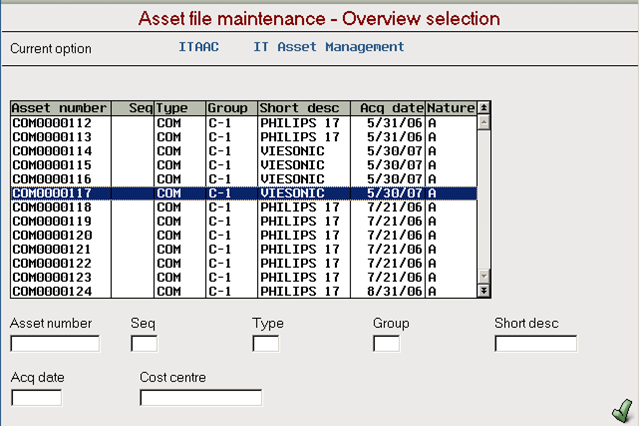
Task: Click the Short desc column header
Action: 304,108
